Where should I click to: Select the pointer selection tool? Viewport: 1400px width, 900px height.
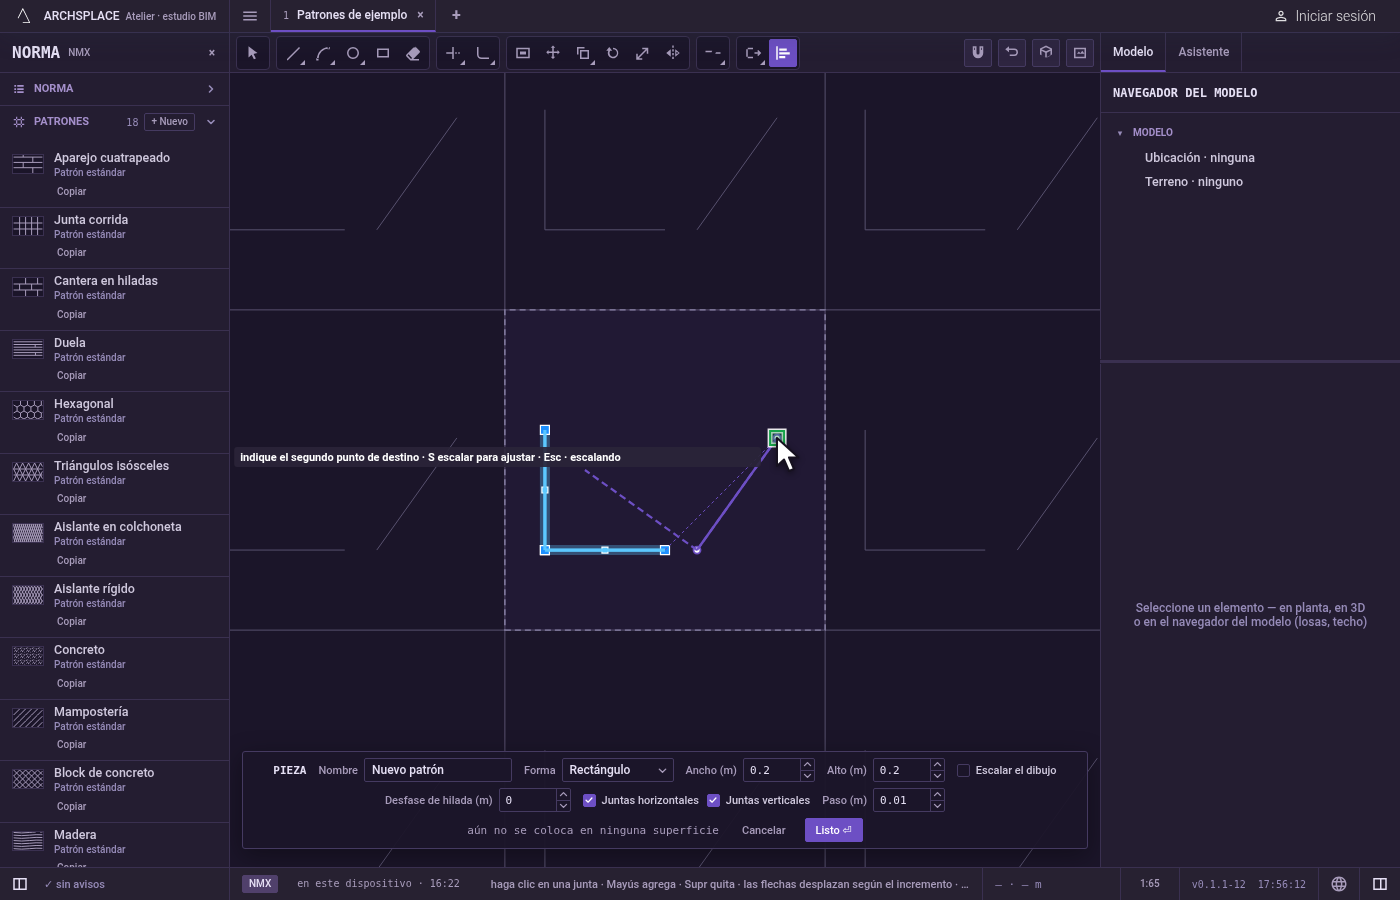[252, 53]
